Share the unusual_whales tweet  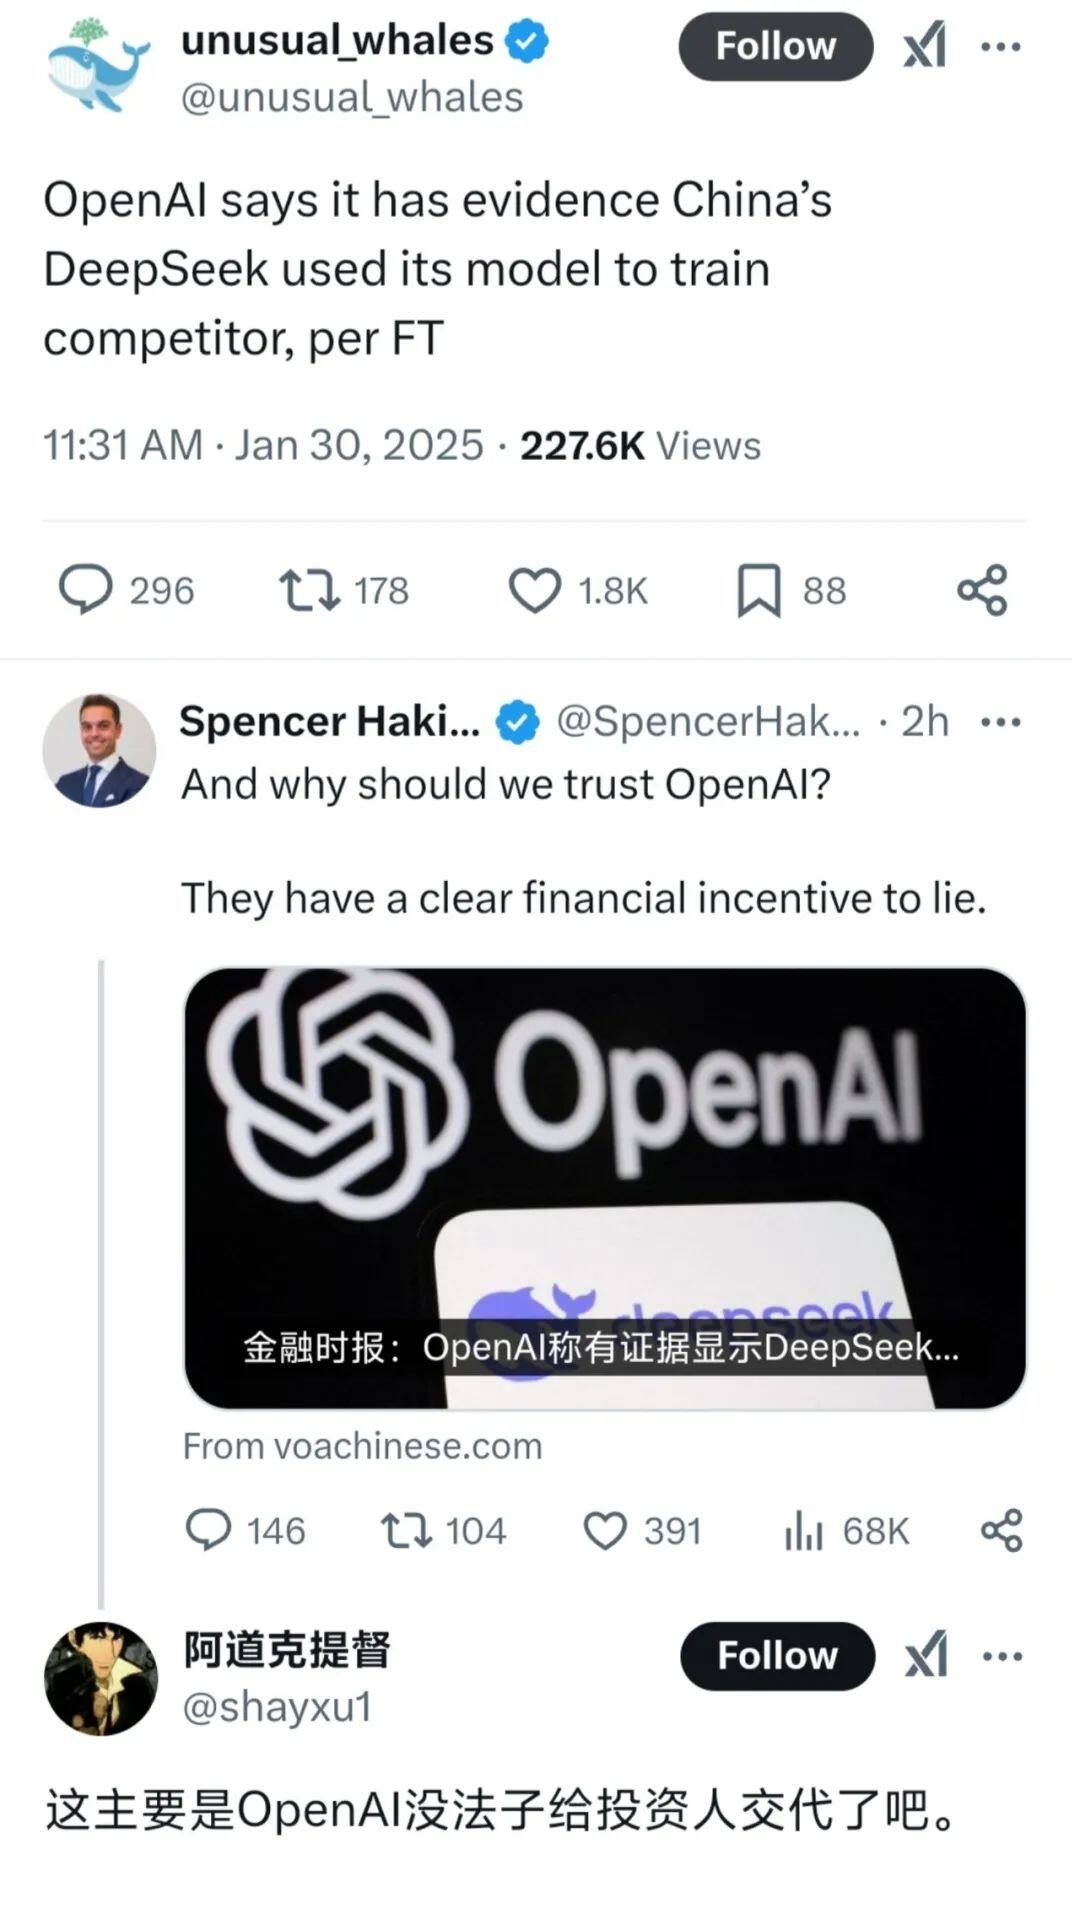pyautogui.click(x=982, y=589)
